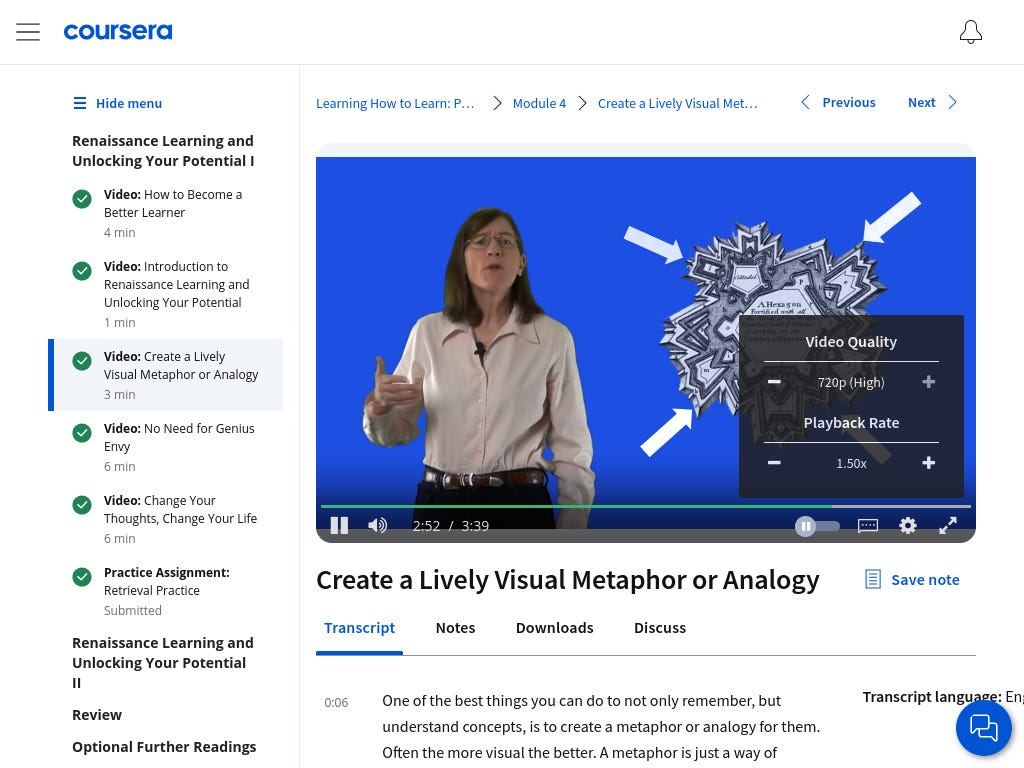The height and width of the screenshot is (768, 1024).
Task: Click the Next chevron arrow
Action: pos(953,103)
